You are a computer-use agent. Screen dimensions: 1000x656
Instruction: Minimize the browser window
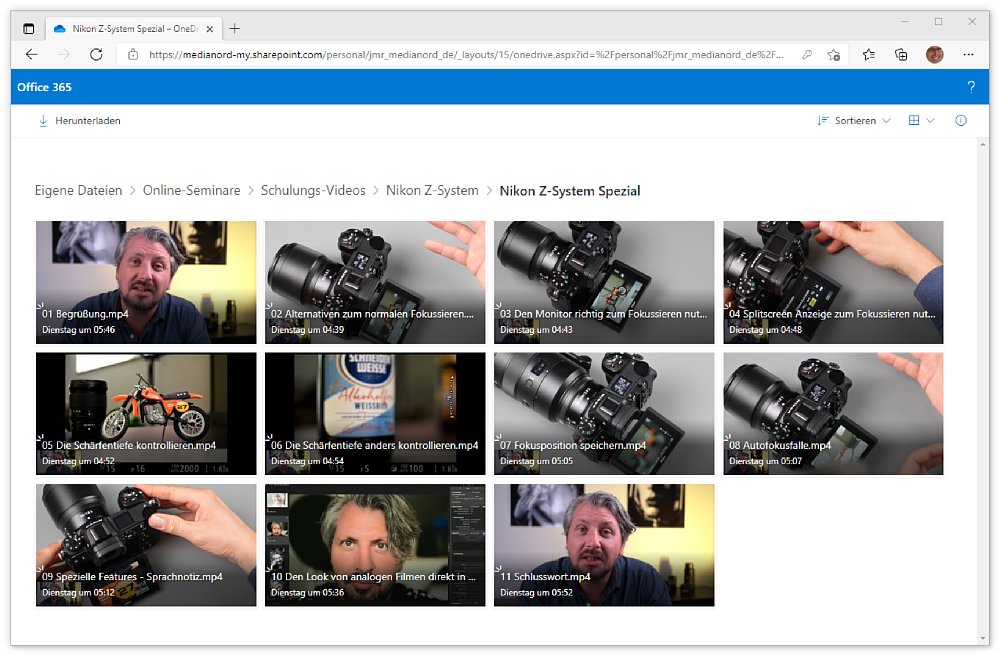904,22
